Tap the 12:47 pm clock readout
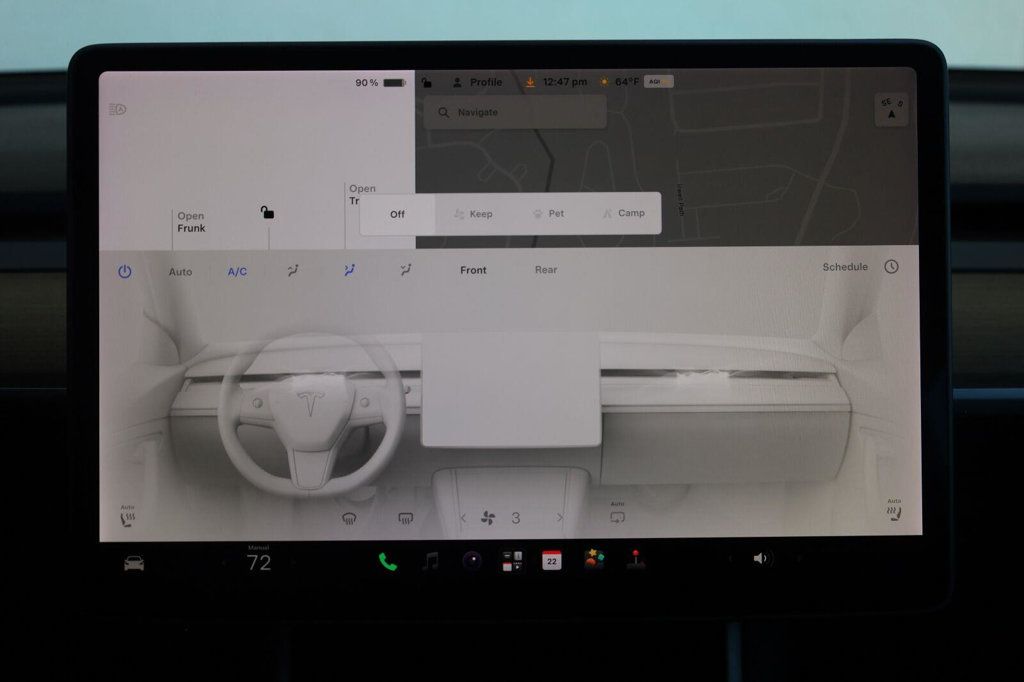The height and width of the screenshot is (682, 1024). click(565, 82)
